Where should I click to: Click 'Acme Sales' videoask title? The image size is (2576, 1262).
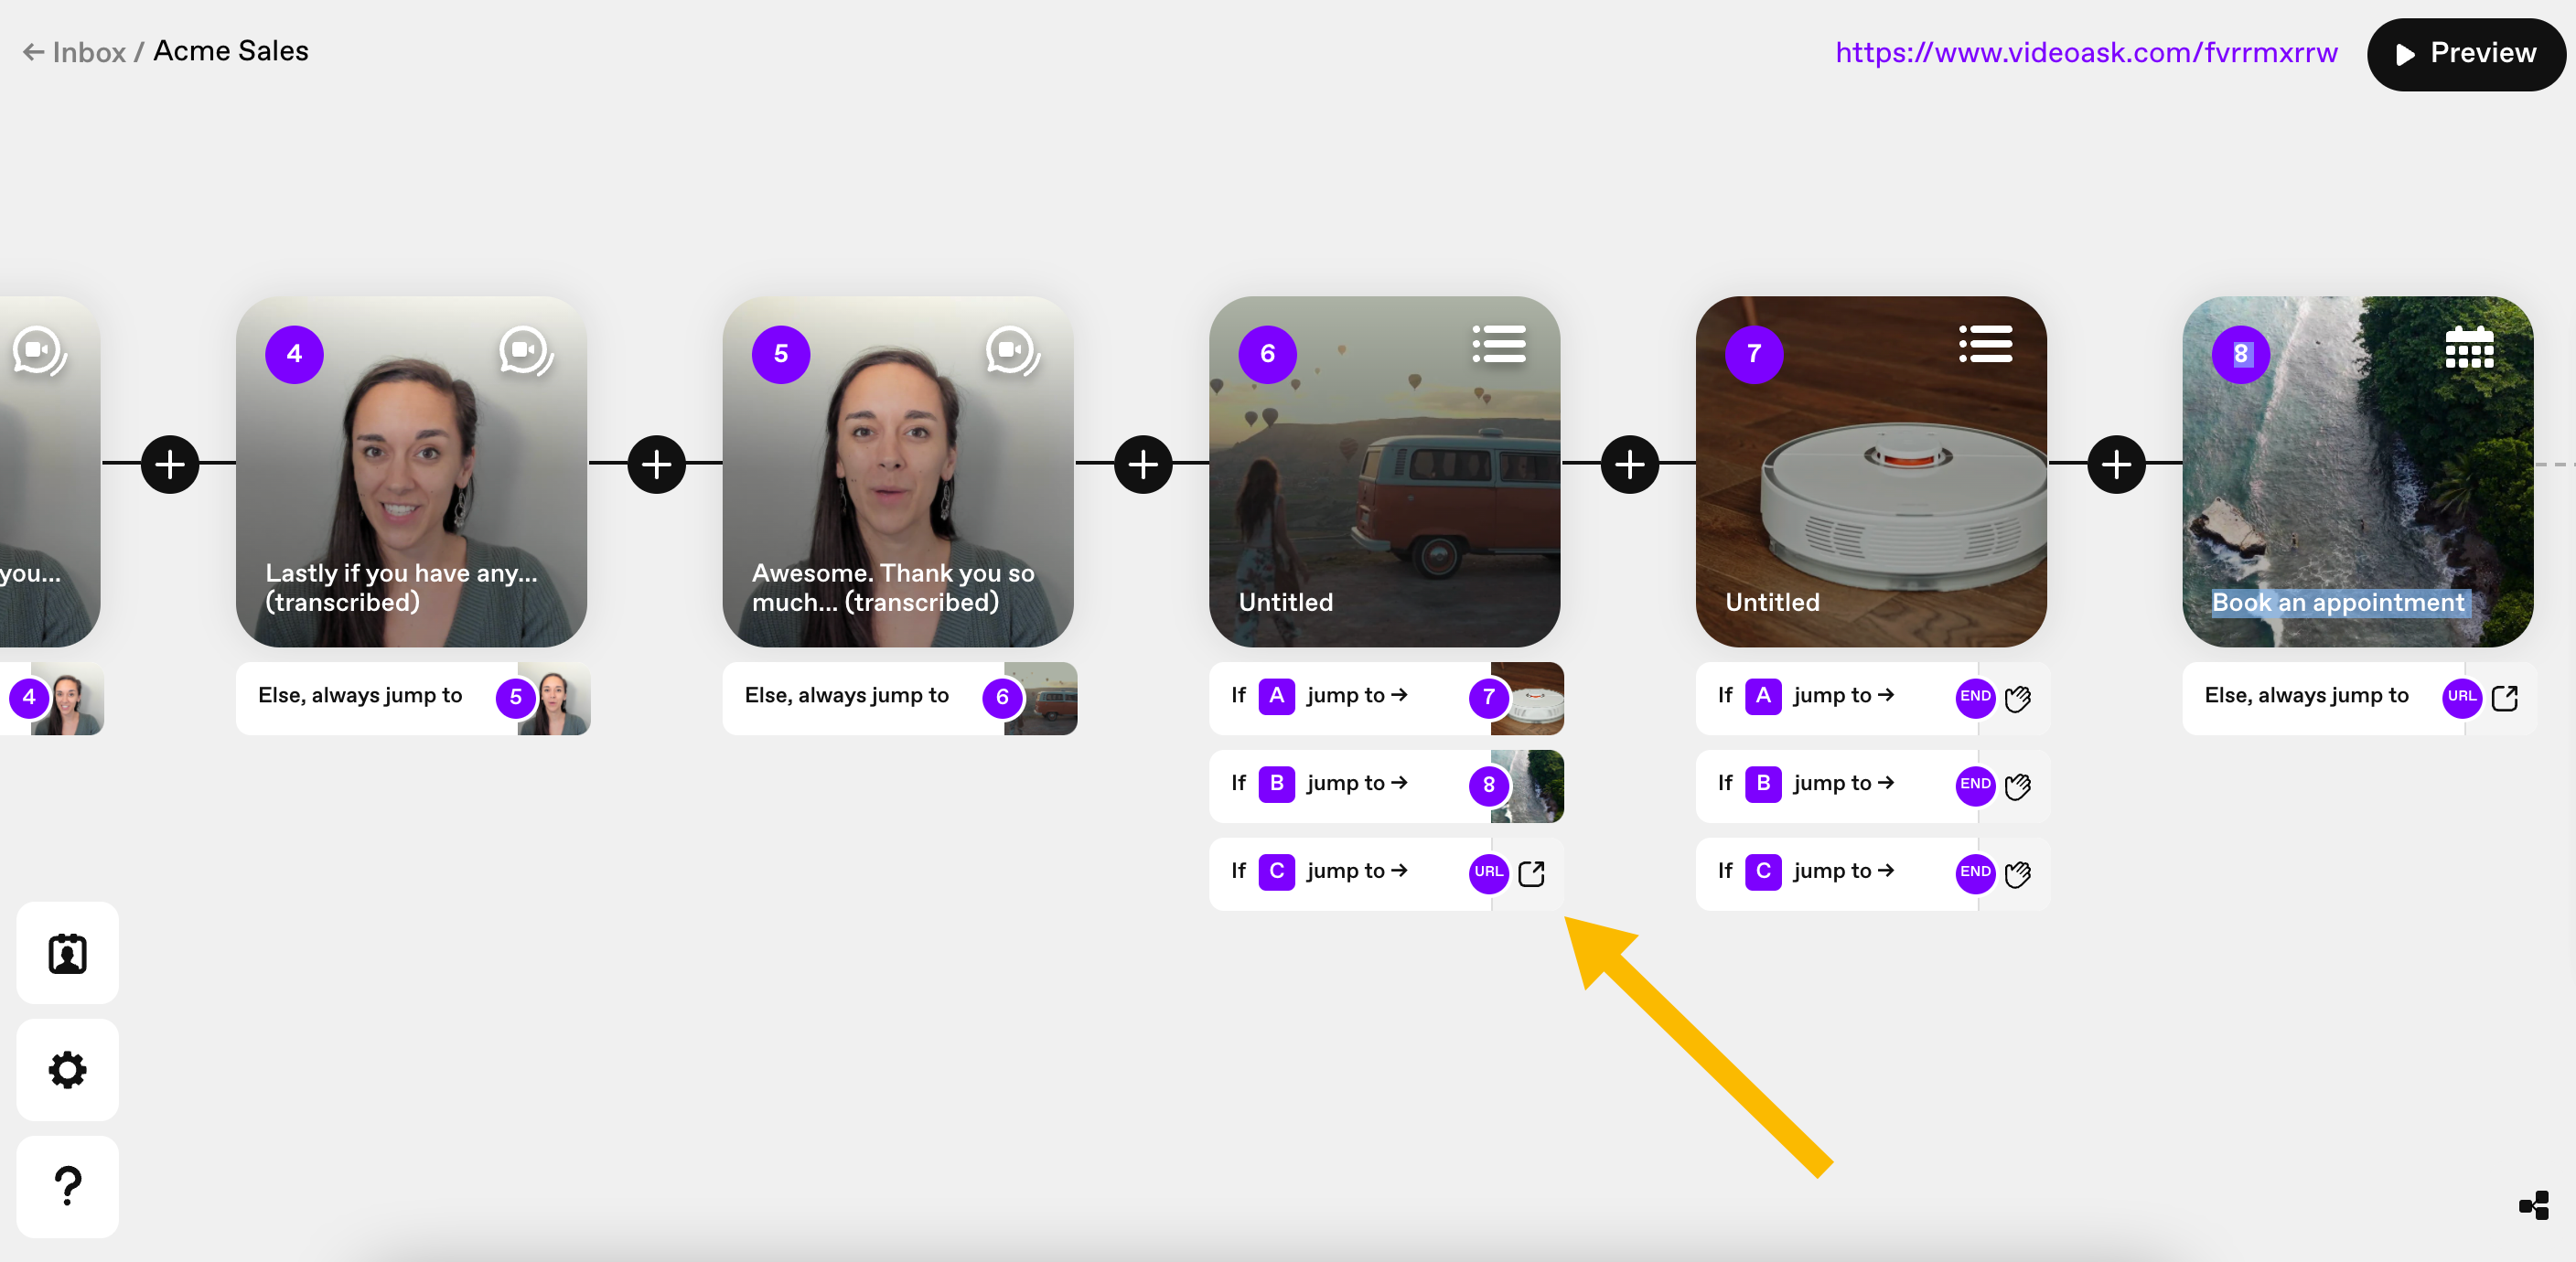pos(231,51)
